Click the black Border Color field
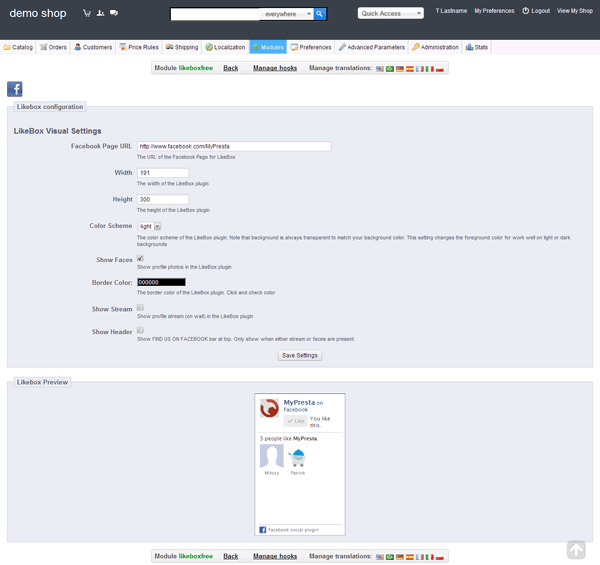 [x=161, y=282]
